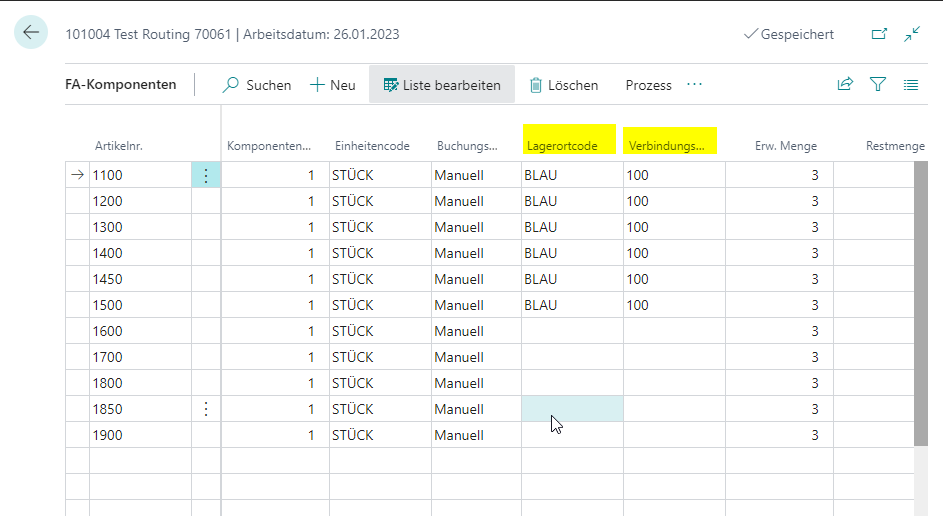Select Artikelnr. cell 1300
This screenshot has height=516, width=943.
tap(140, 227)
